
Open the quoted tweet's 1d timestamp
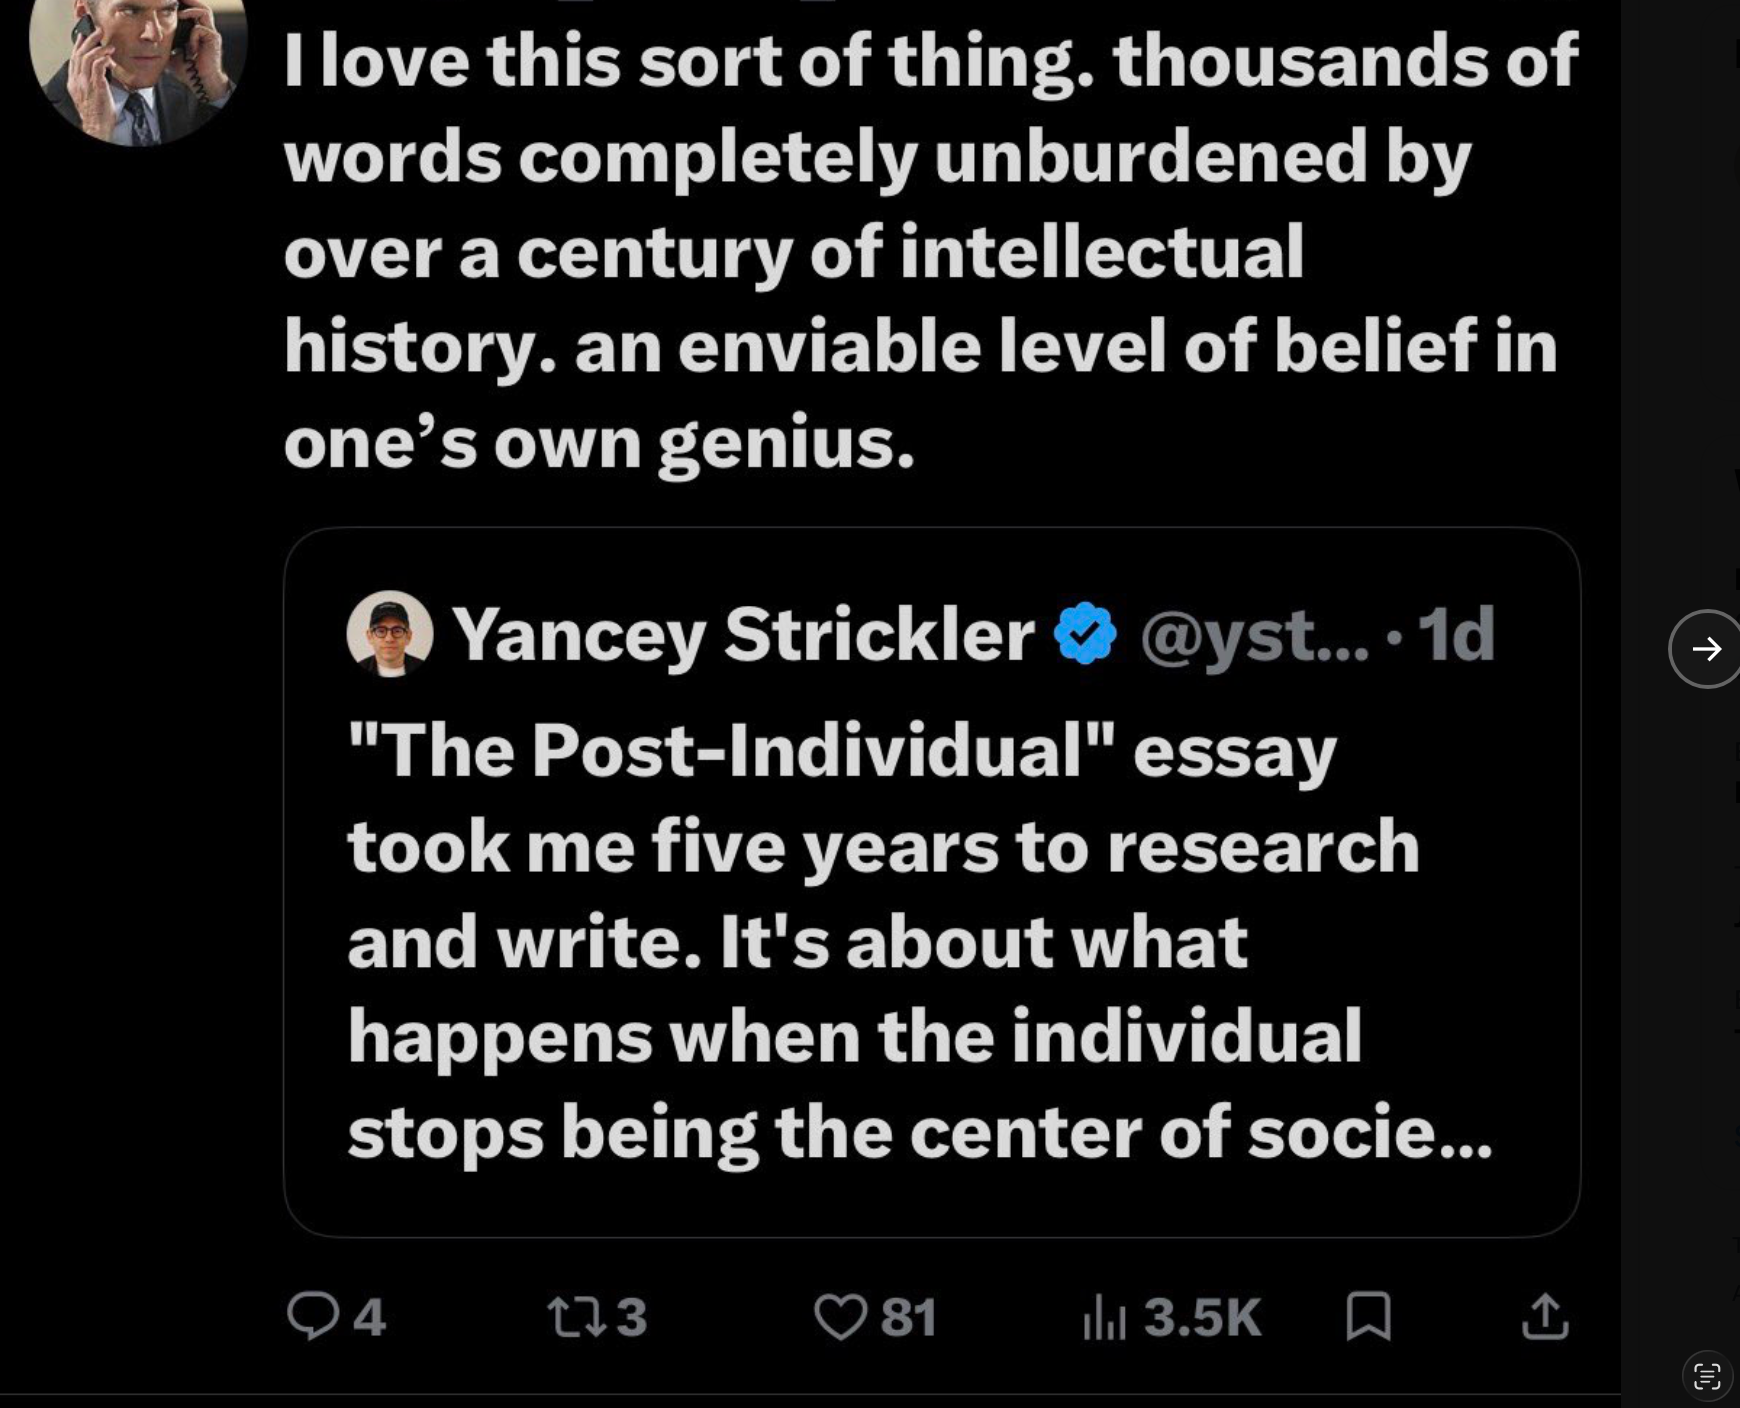[1455, 634]
